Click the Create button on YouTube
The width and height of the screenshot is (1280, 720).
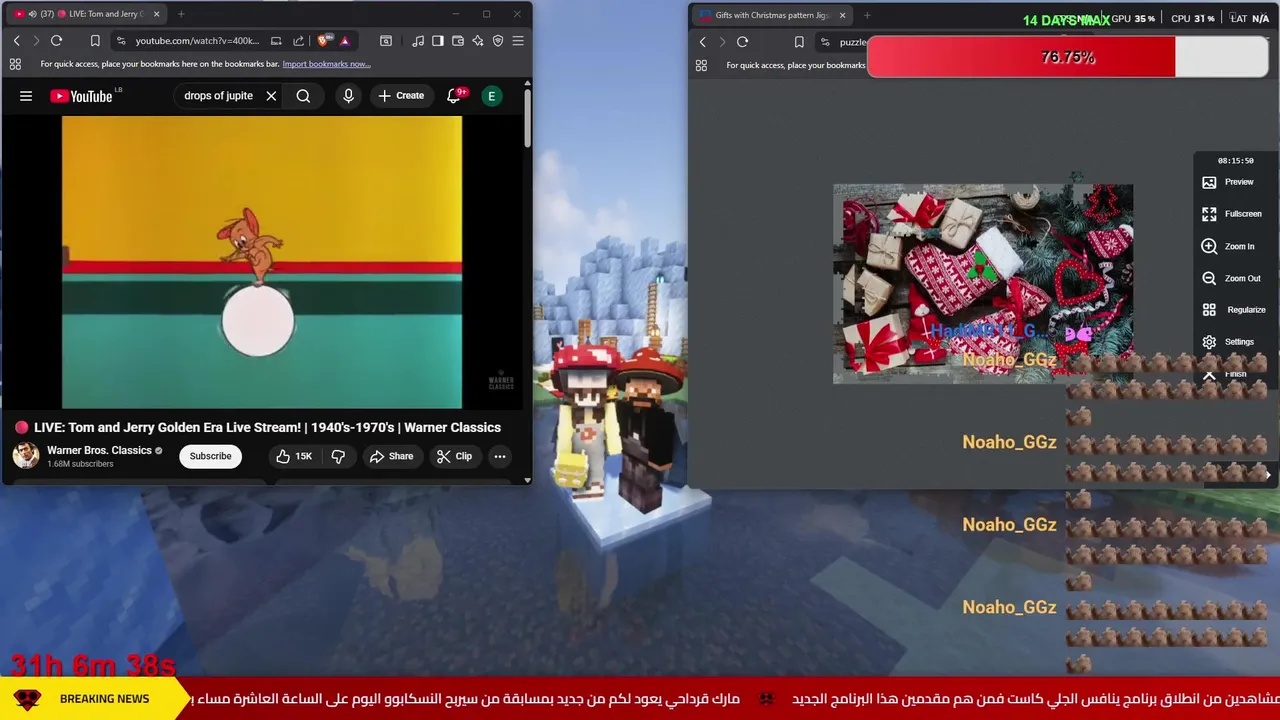pyautogui.click(x=401, y=96)
